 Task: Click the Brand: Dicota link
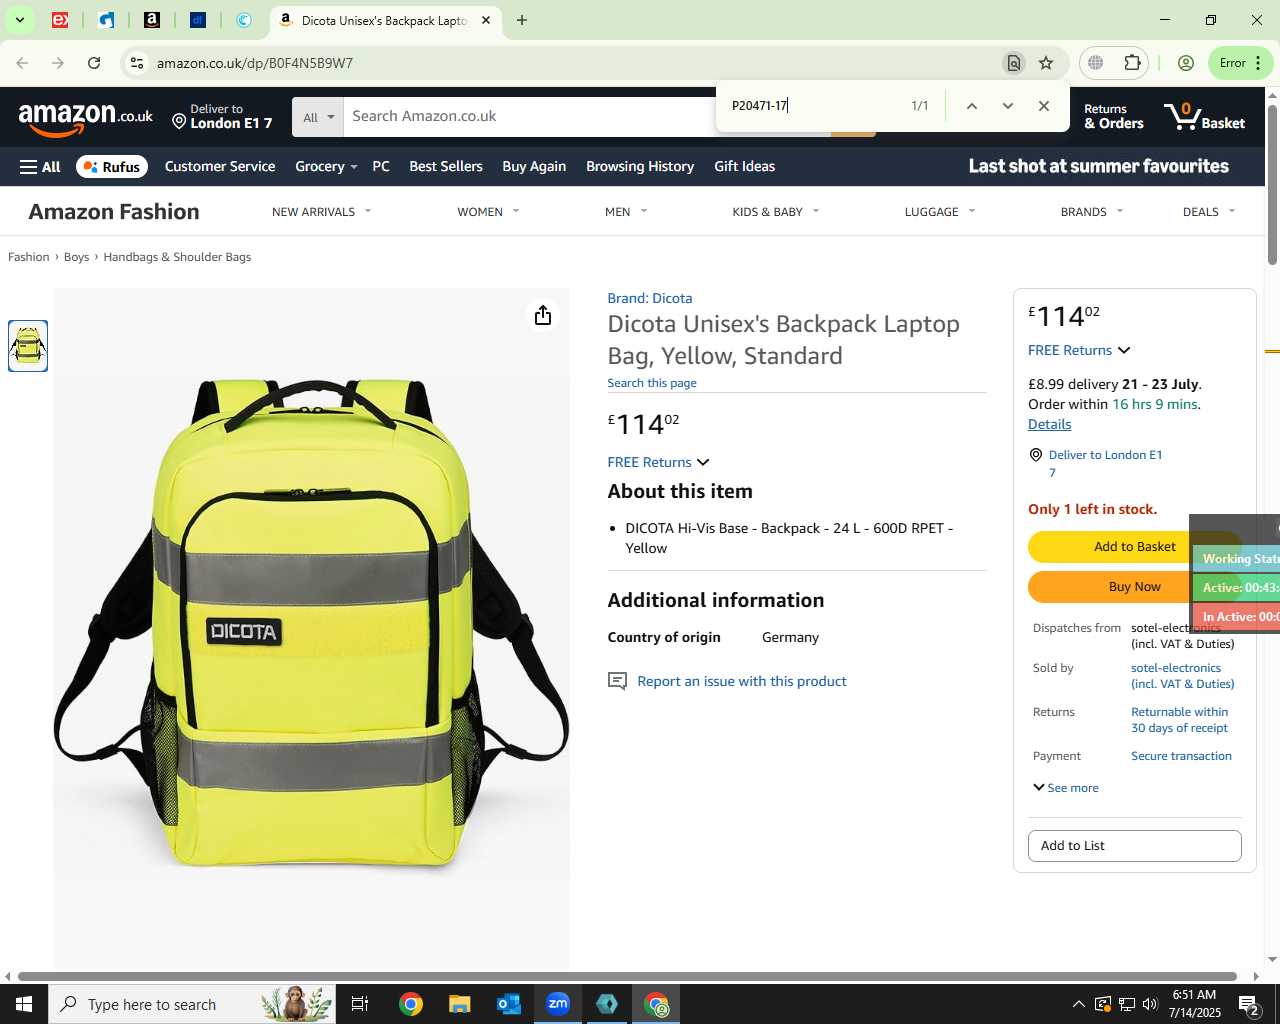tap(650, 299)
